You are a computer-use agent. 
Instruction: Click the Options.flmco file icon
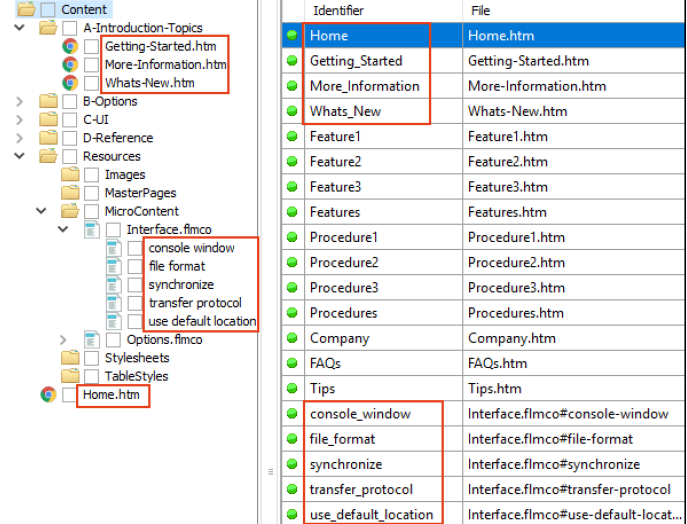92,340
